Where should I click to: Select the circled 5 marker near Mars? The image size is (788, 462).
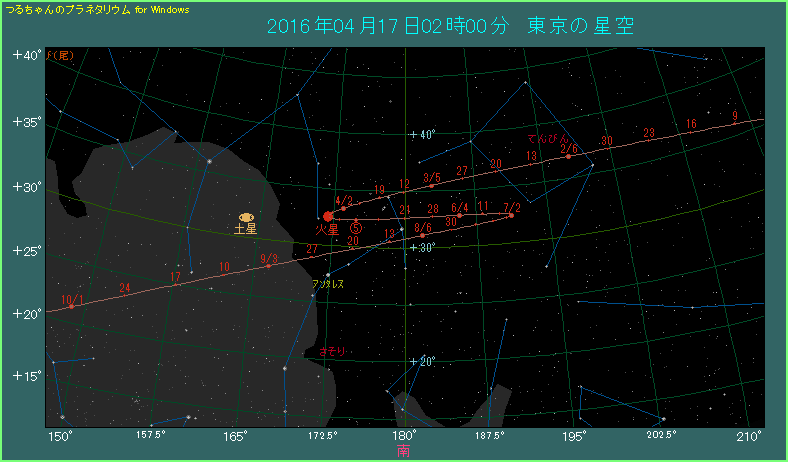click(355, 228)
